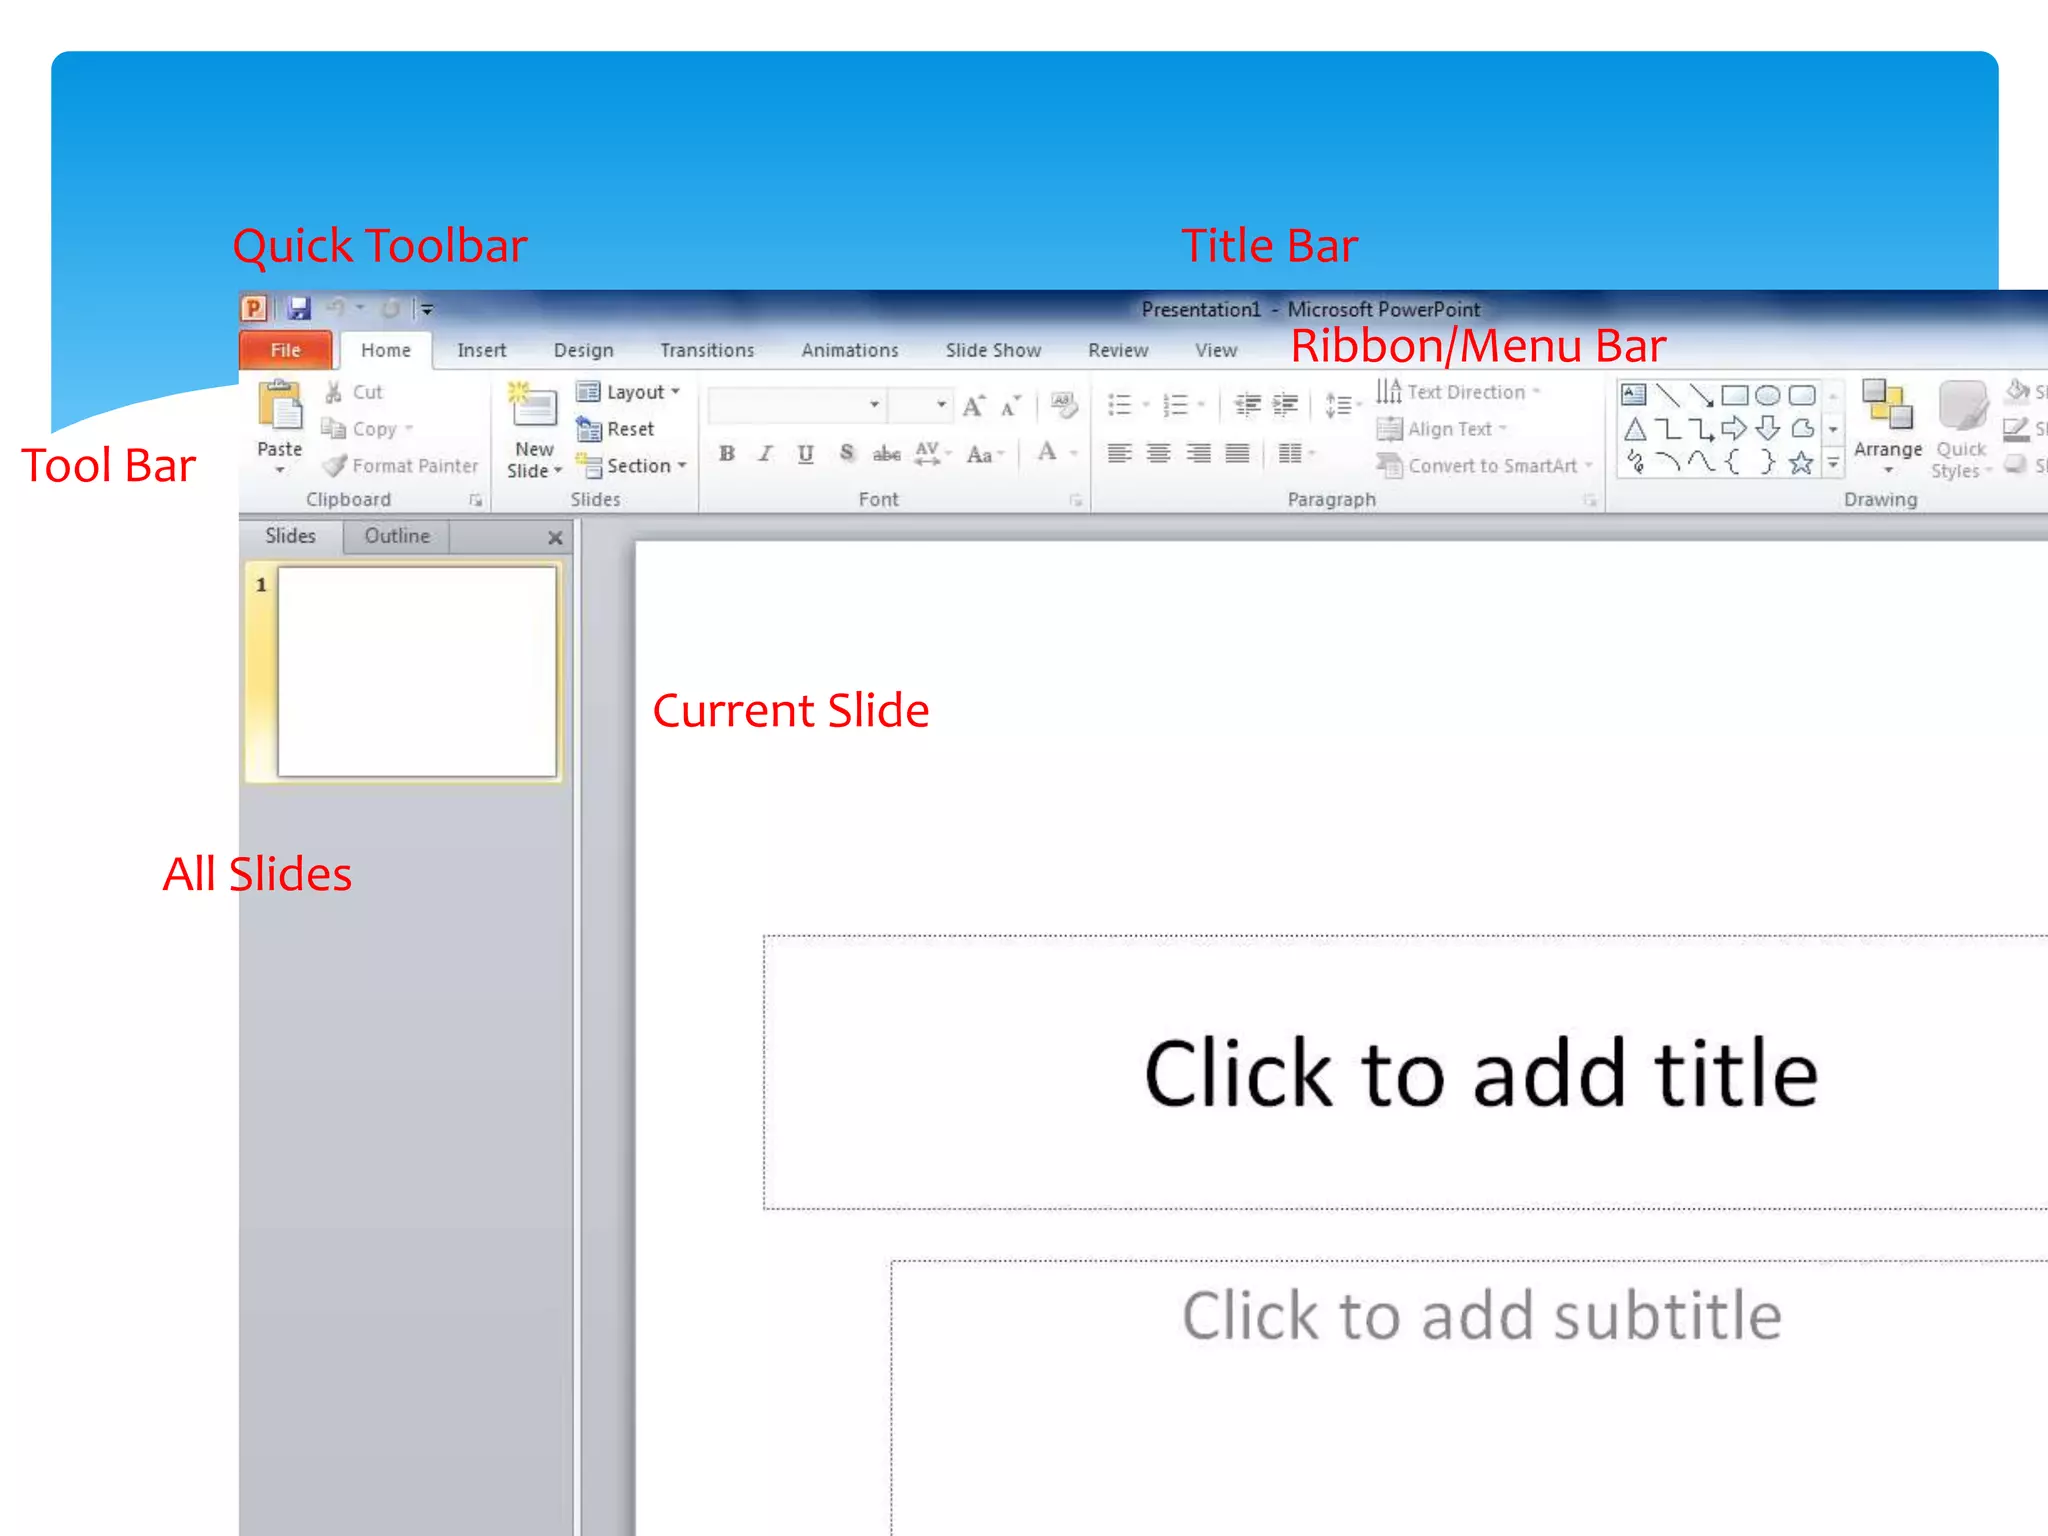Toggle Underline formatting
The width and height of the screenshot is (2048, 1536).
(x=805, y=454)
